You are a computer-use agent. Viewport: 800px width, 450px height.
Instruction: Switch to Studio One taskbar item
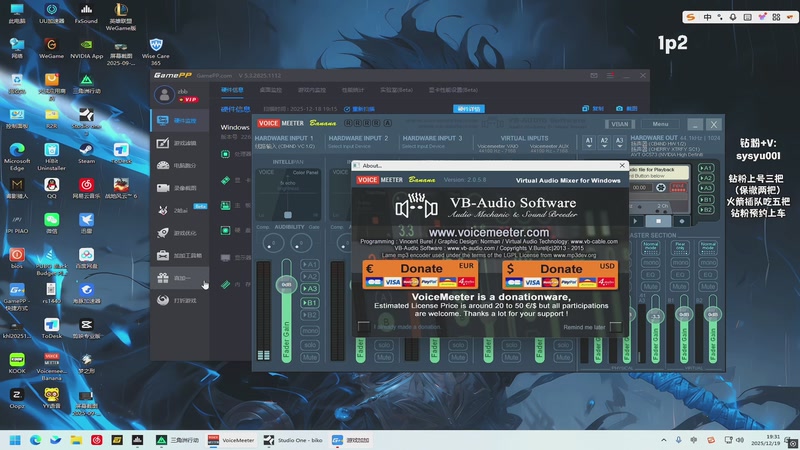[293, 440]
